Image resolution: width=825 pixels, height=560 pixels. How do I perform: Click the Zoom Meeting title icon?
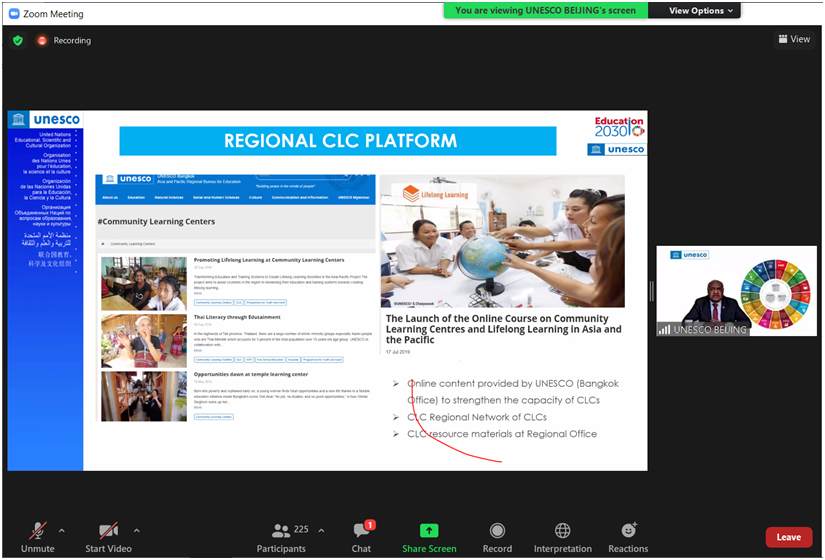point(15,14)
